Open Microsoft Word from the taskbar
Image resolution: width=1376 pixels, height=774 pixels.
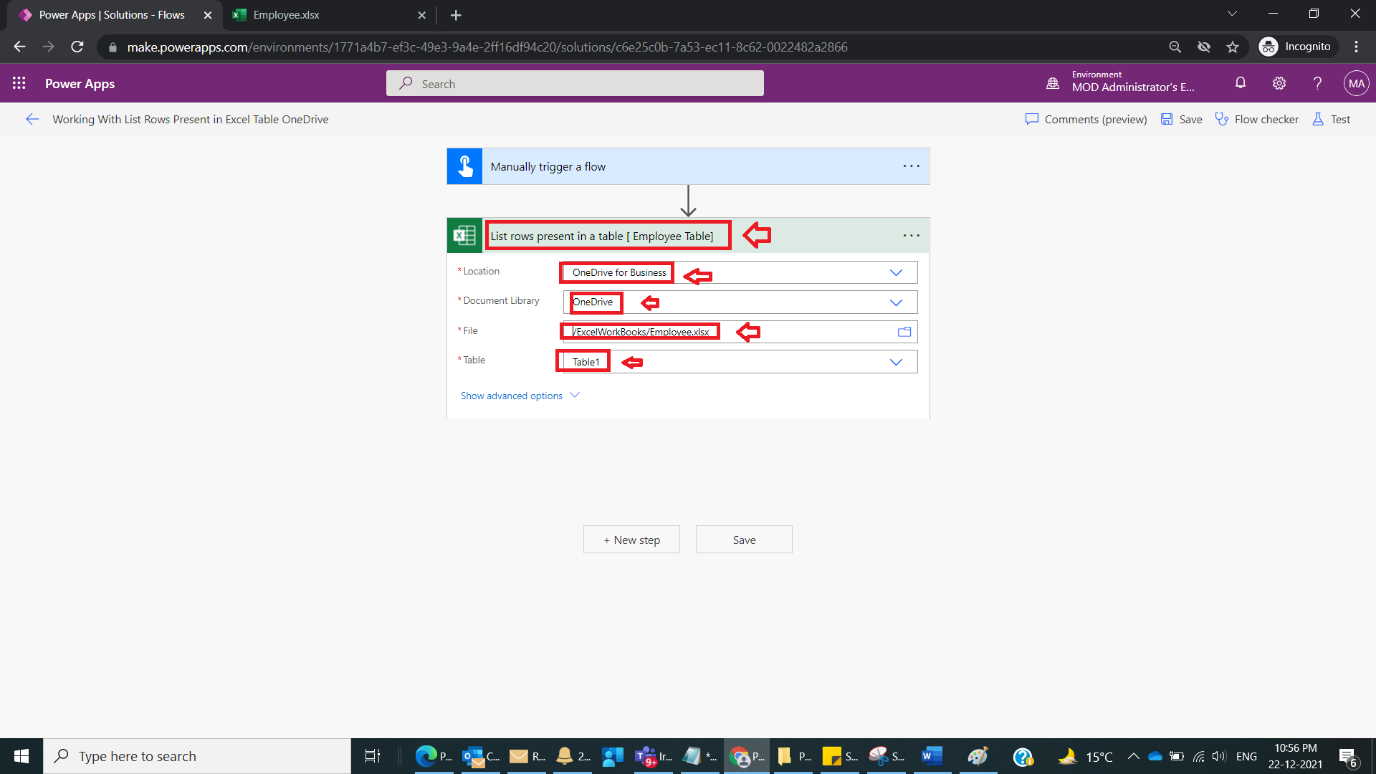tap(932, 756)
